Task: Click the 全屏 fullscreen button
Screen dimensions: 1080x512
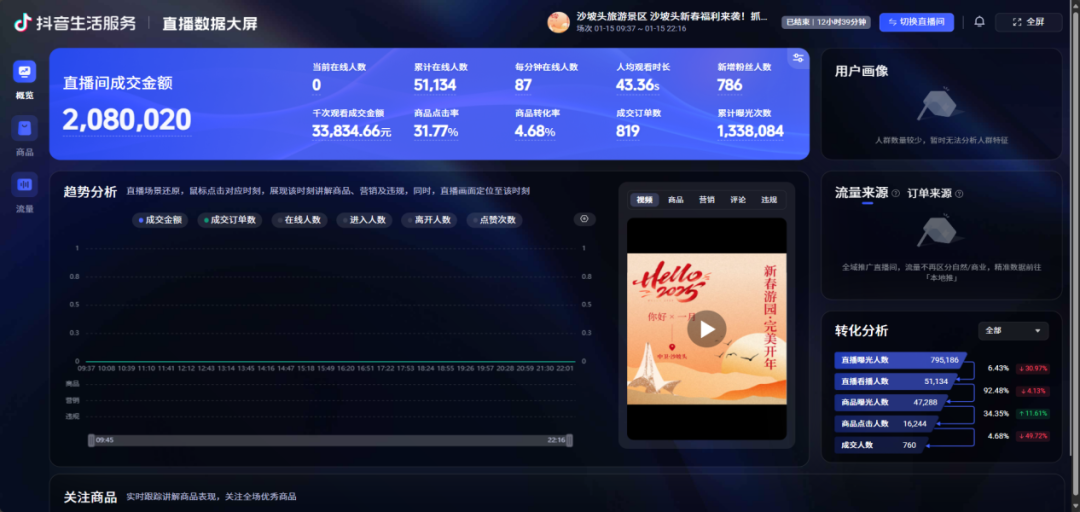Action: coord(1028,22)
